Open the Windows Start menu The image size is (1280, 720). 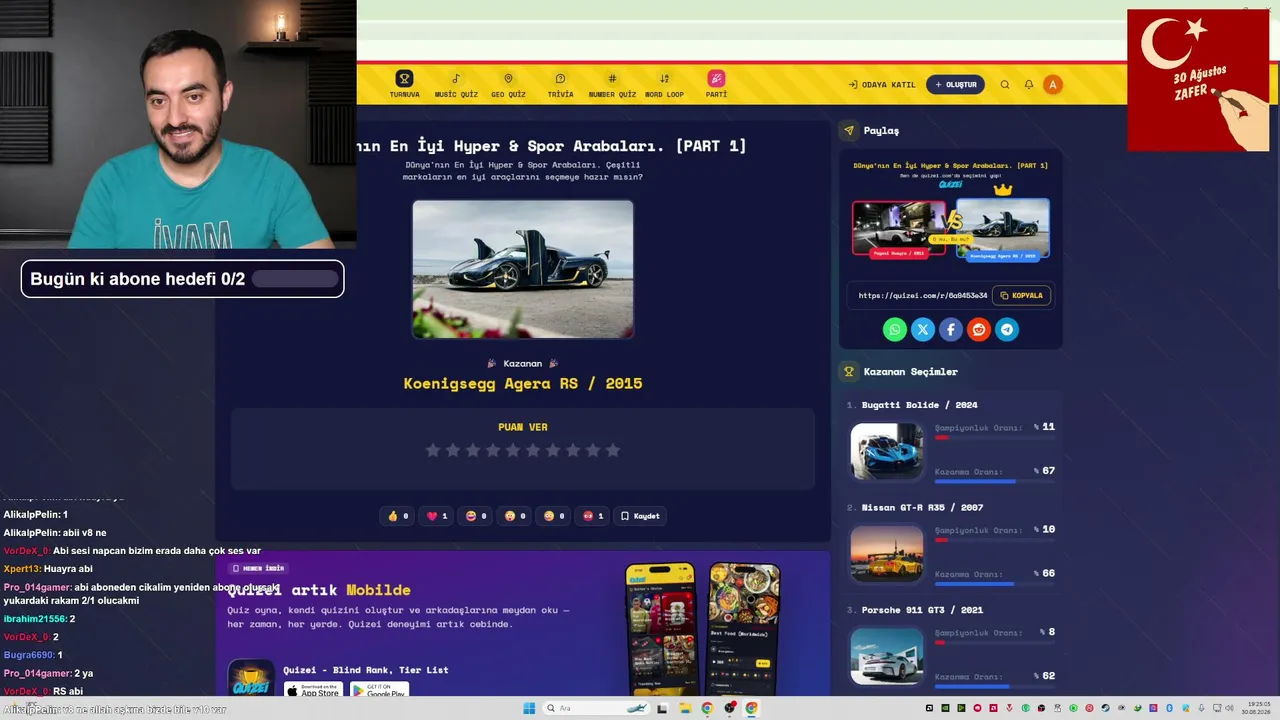click(x=529, y=708)
